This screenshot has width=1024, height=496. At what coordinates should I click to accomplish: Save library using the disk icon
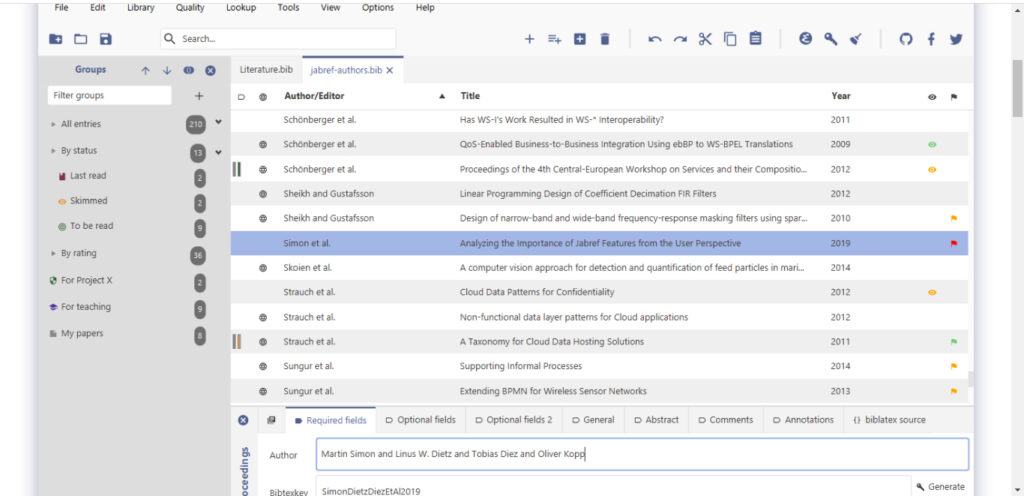[x=105, y=39]
